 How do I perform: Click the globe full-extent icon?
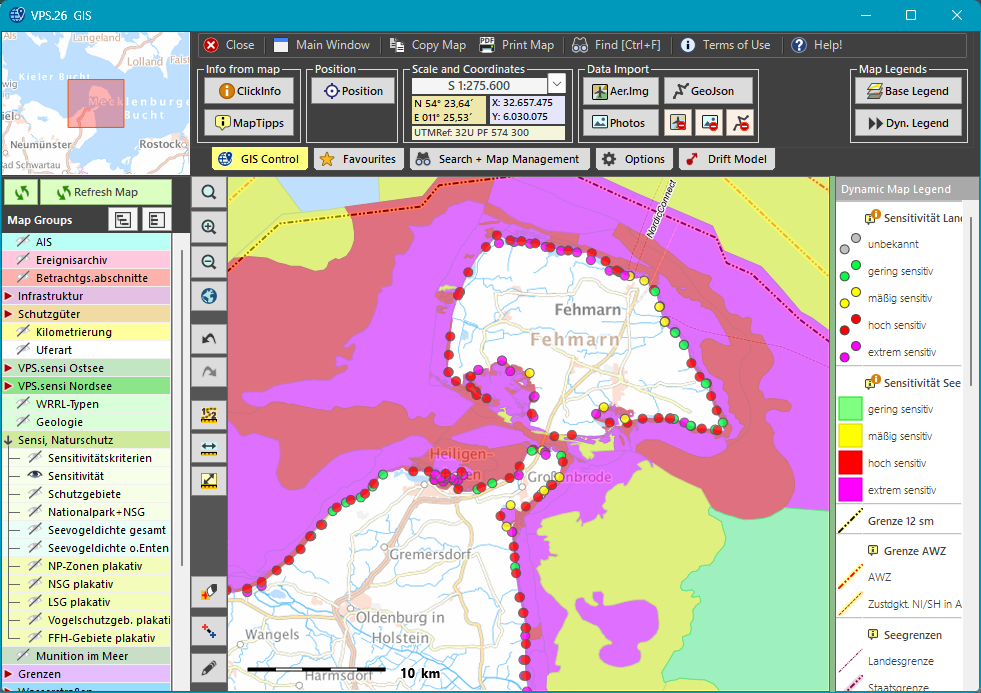pos(209,296)
